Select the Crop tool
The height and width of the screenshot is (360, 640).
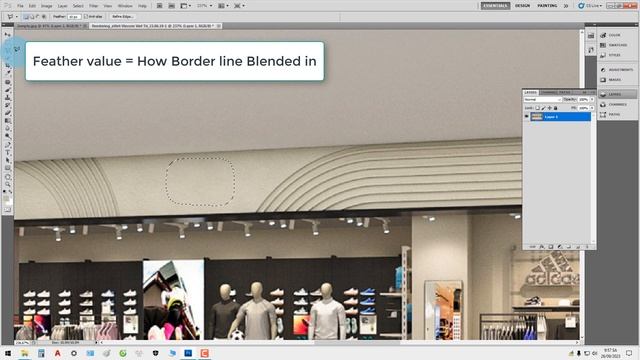click(8, 65)
